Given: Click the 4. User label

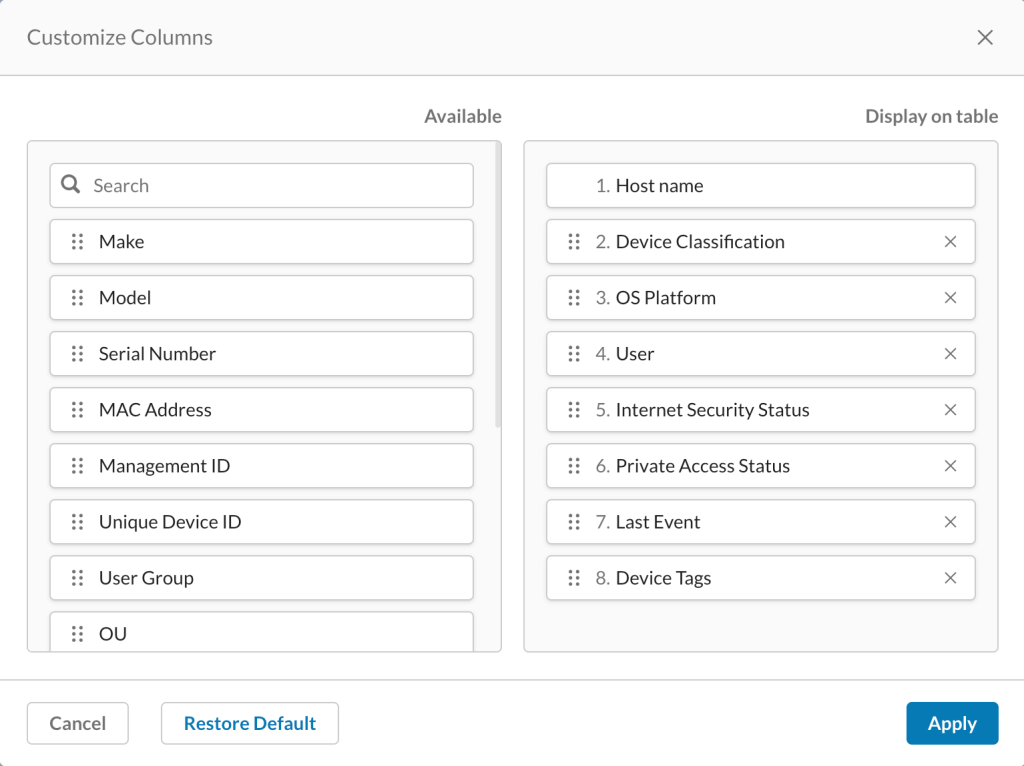Looking at the screenshot, I should tap(625, 354).
